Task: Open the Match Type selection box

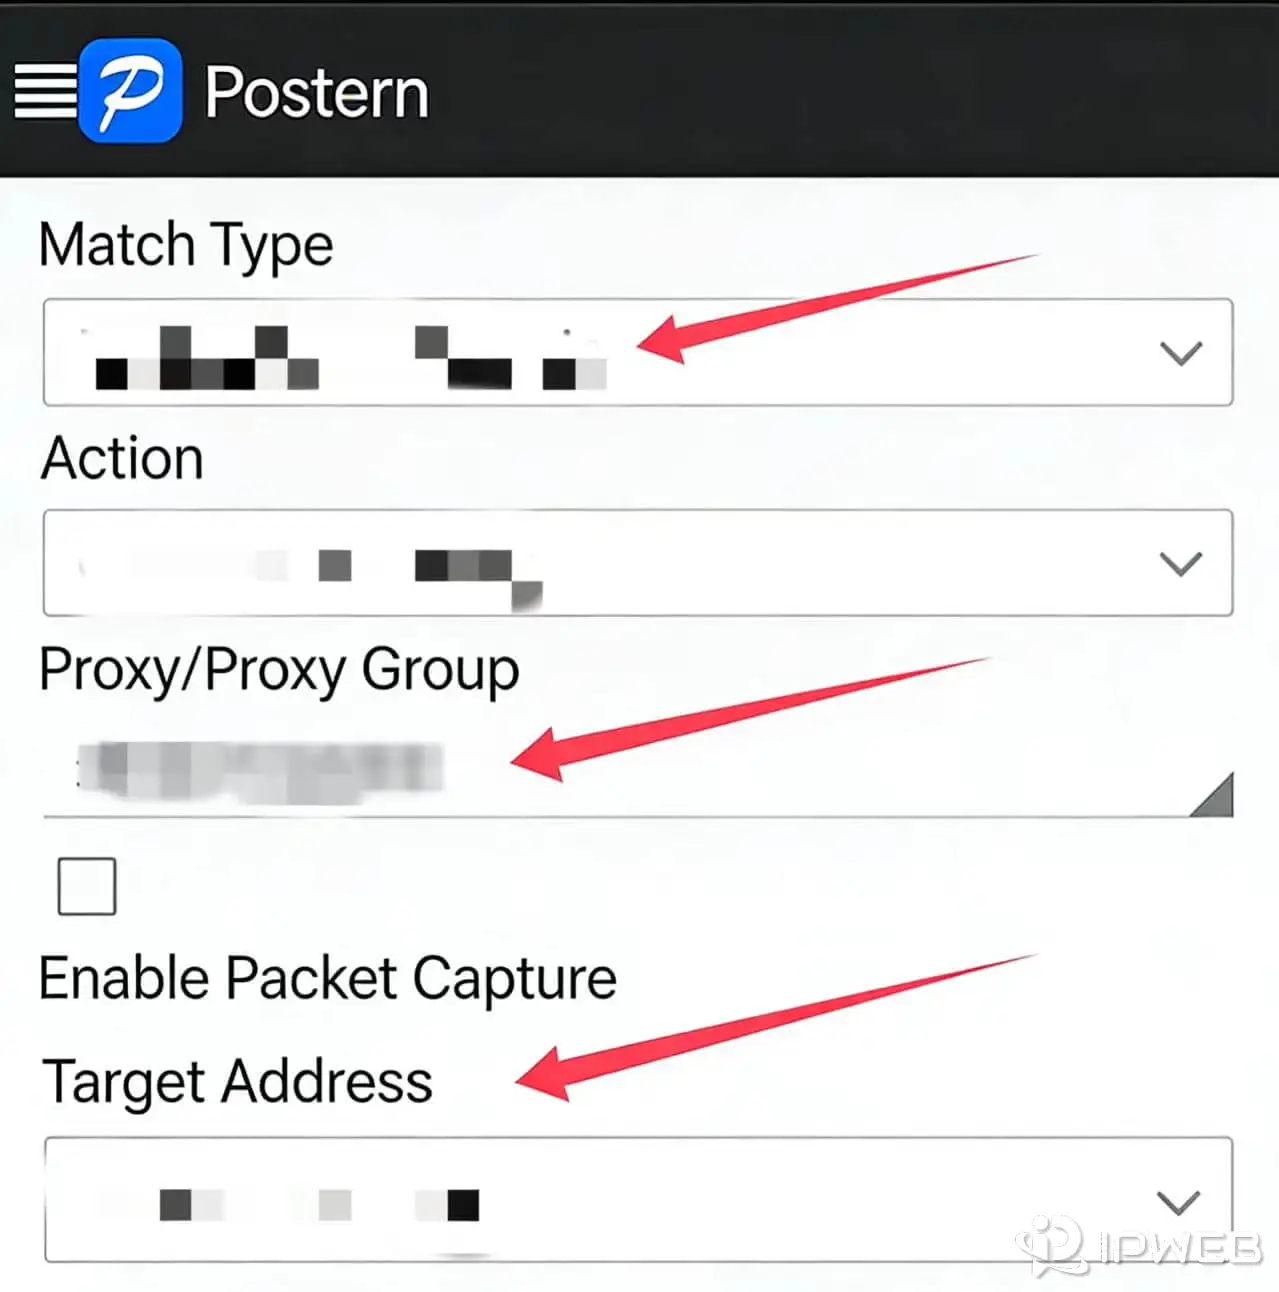Action: coord(638,352)
